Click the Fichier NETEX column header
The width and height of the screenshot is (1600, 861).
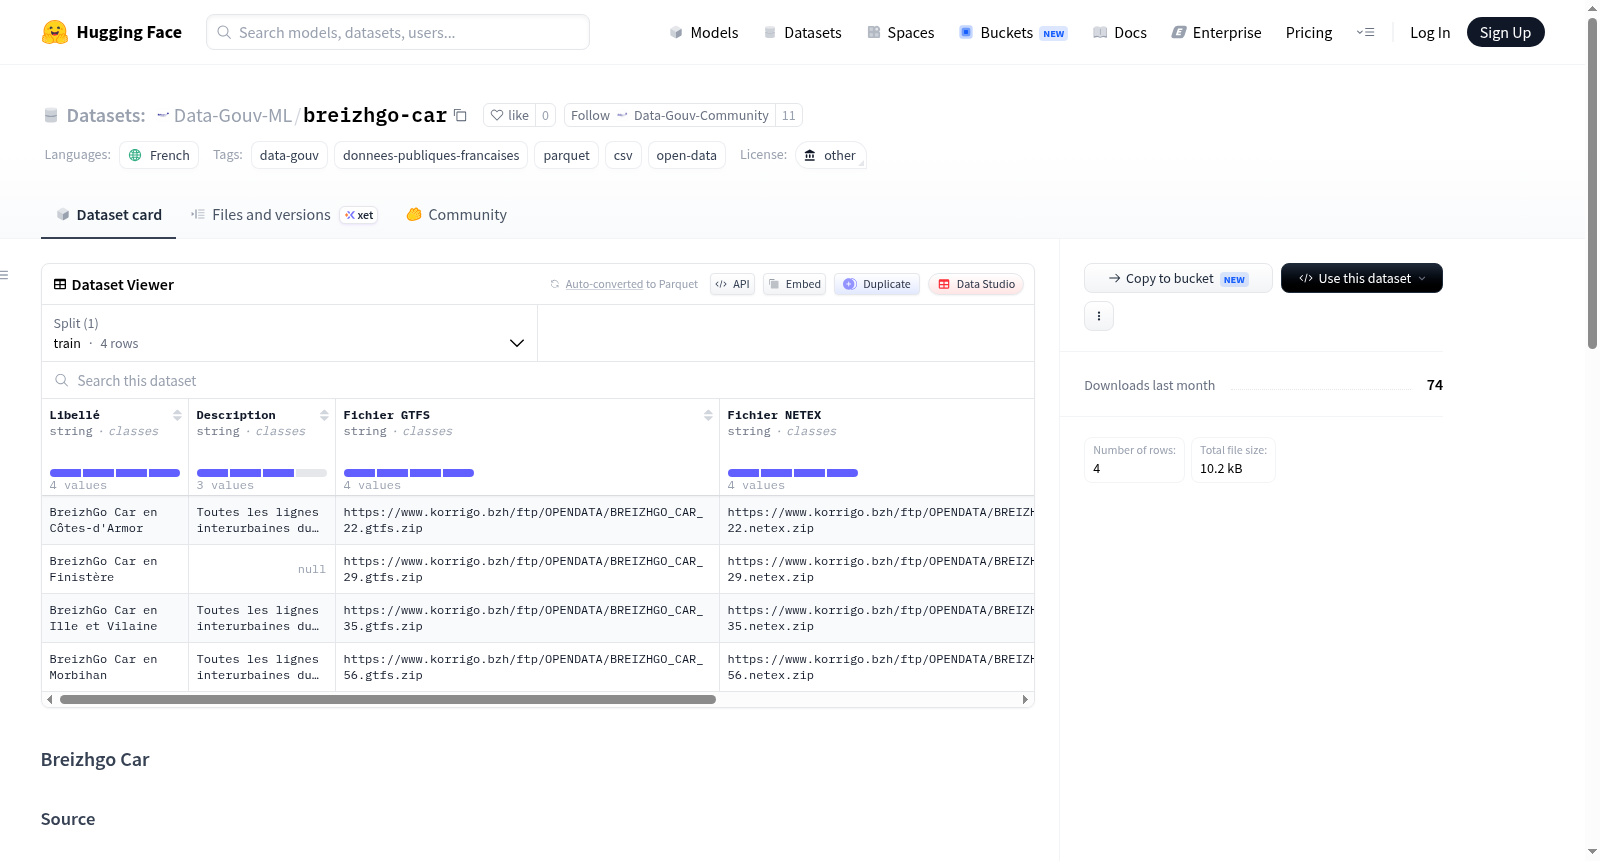pyautogui.click(x=774, y=415)
